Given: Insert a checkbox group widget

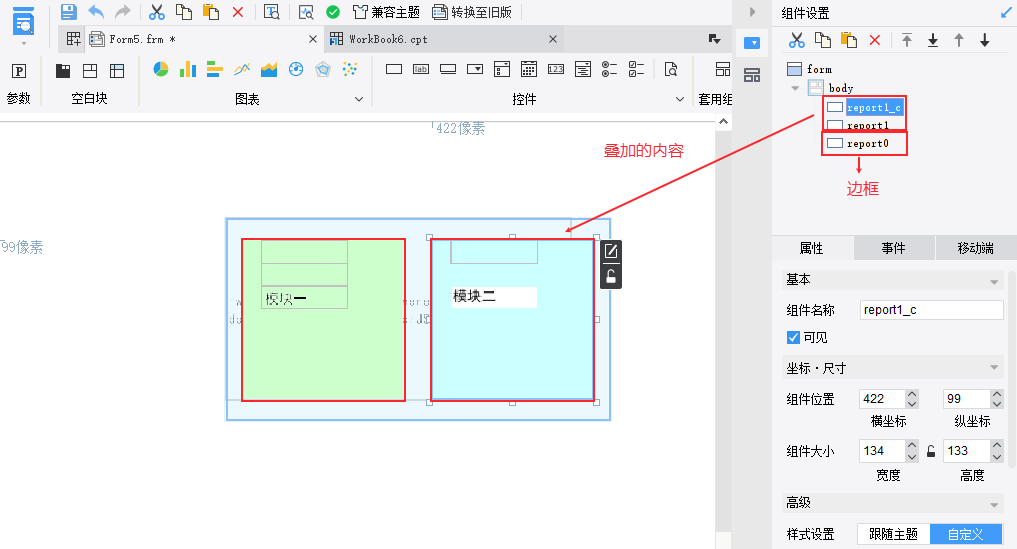Looking at the screenshot, I should click(636, 69).
